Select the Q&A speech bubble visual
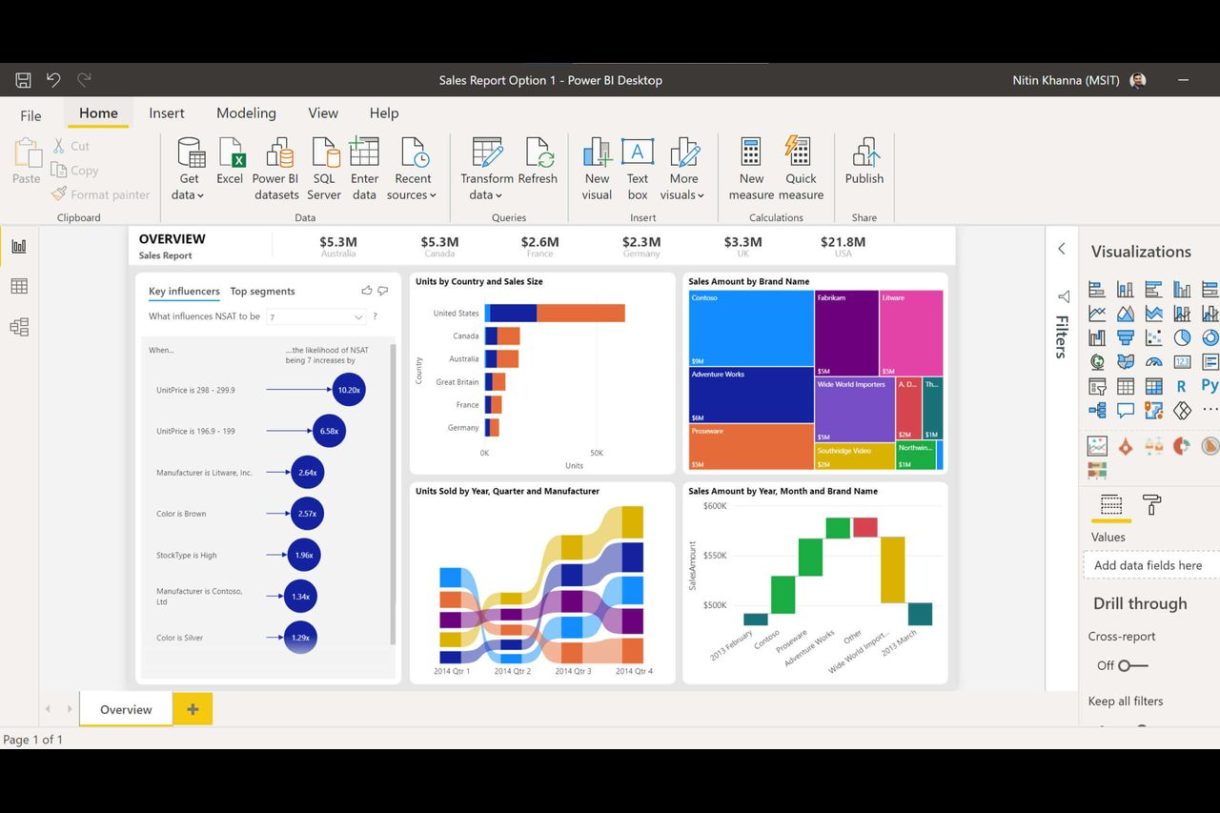This screenshot has height=813, width=1220. pos(1125,410)
